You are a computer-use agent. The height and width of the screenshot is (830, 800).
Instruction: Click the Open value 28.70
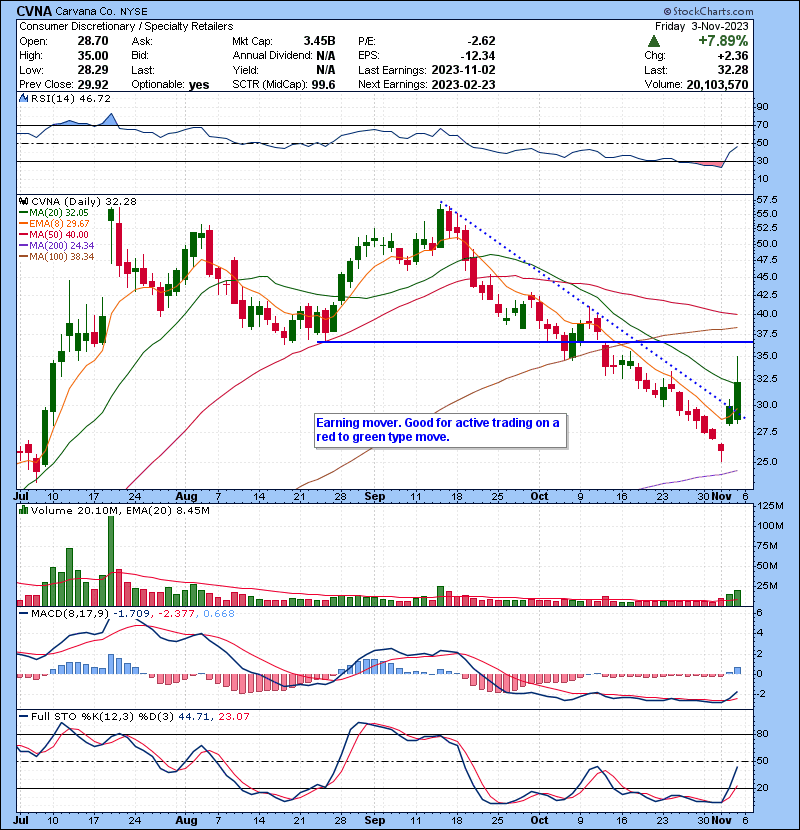[93, 41]
